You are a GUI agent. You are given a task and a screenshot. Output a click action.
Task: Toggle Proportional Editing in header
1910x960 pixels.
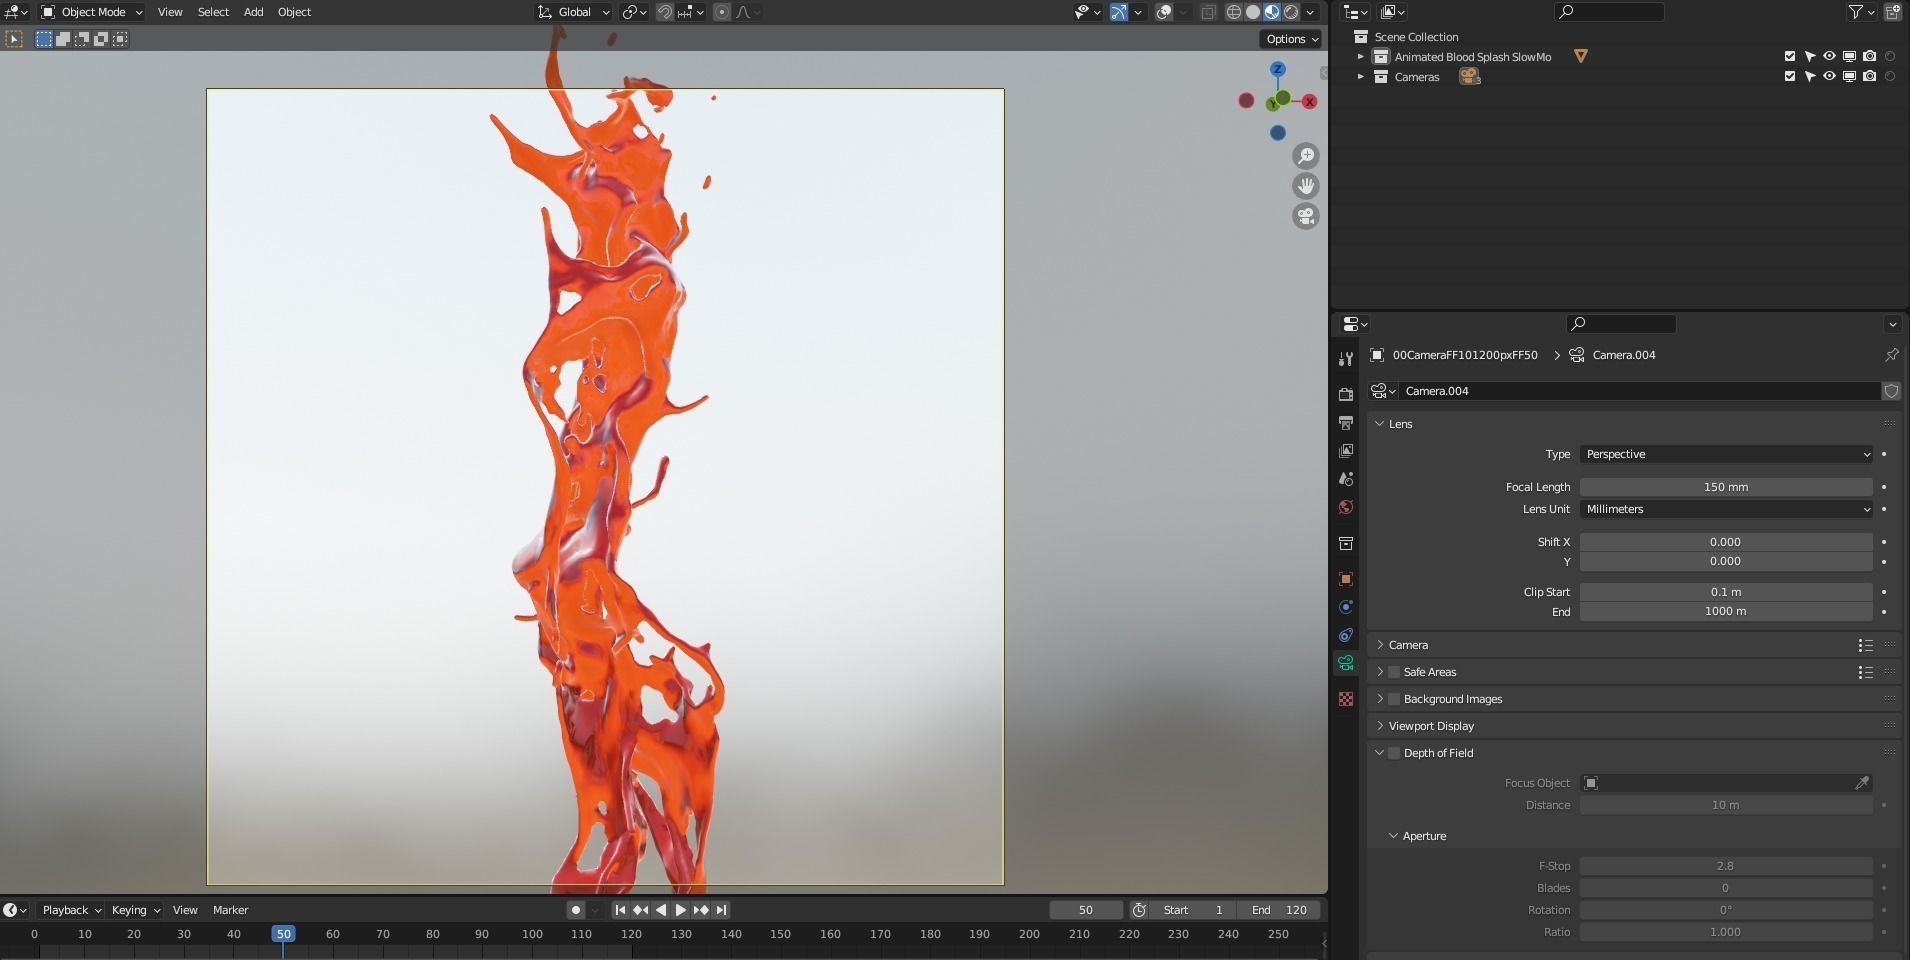722,12
